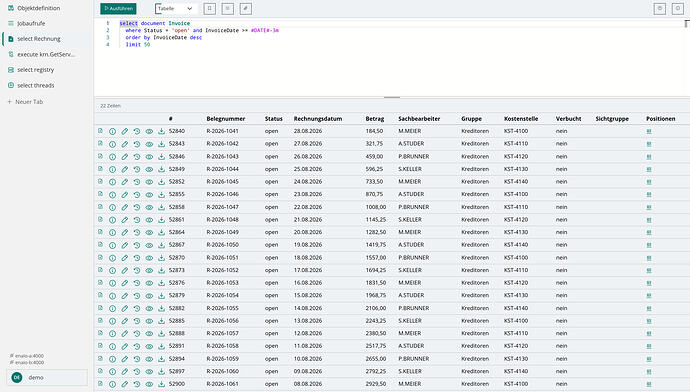Open the Tabelle output format dropdown
Viewport: 690px width, 392px height.
[175, 8]
